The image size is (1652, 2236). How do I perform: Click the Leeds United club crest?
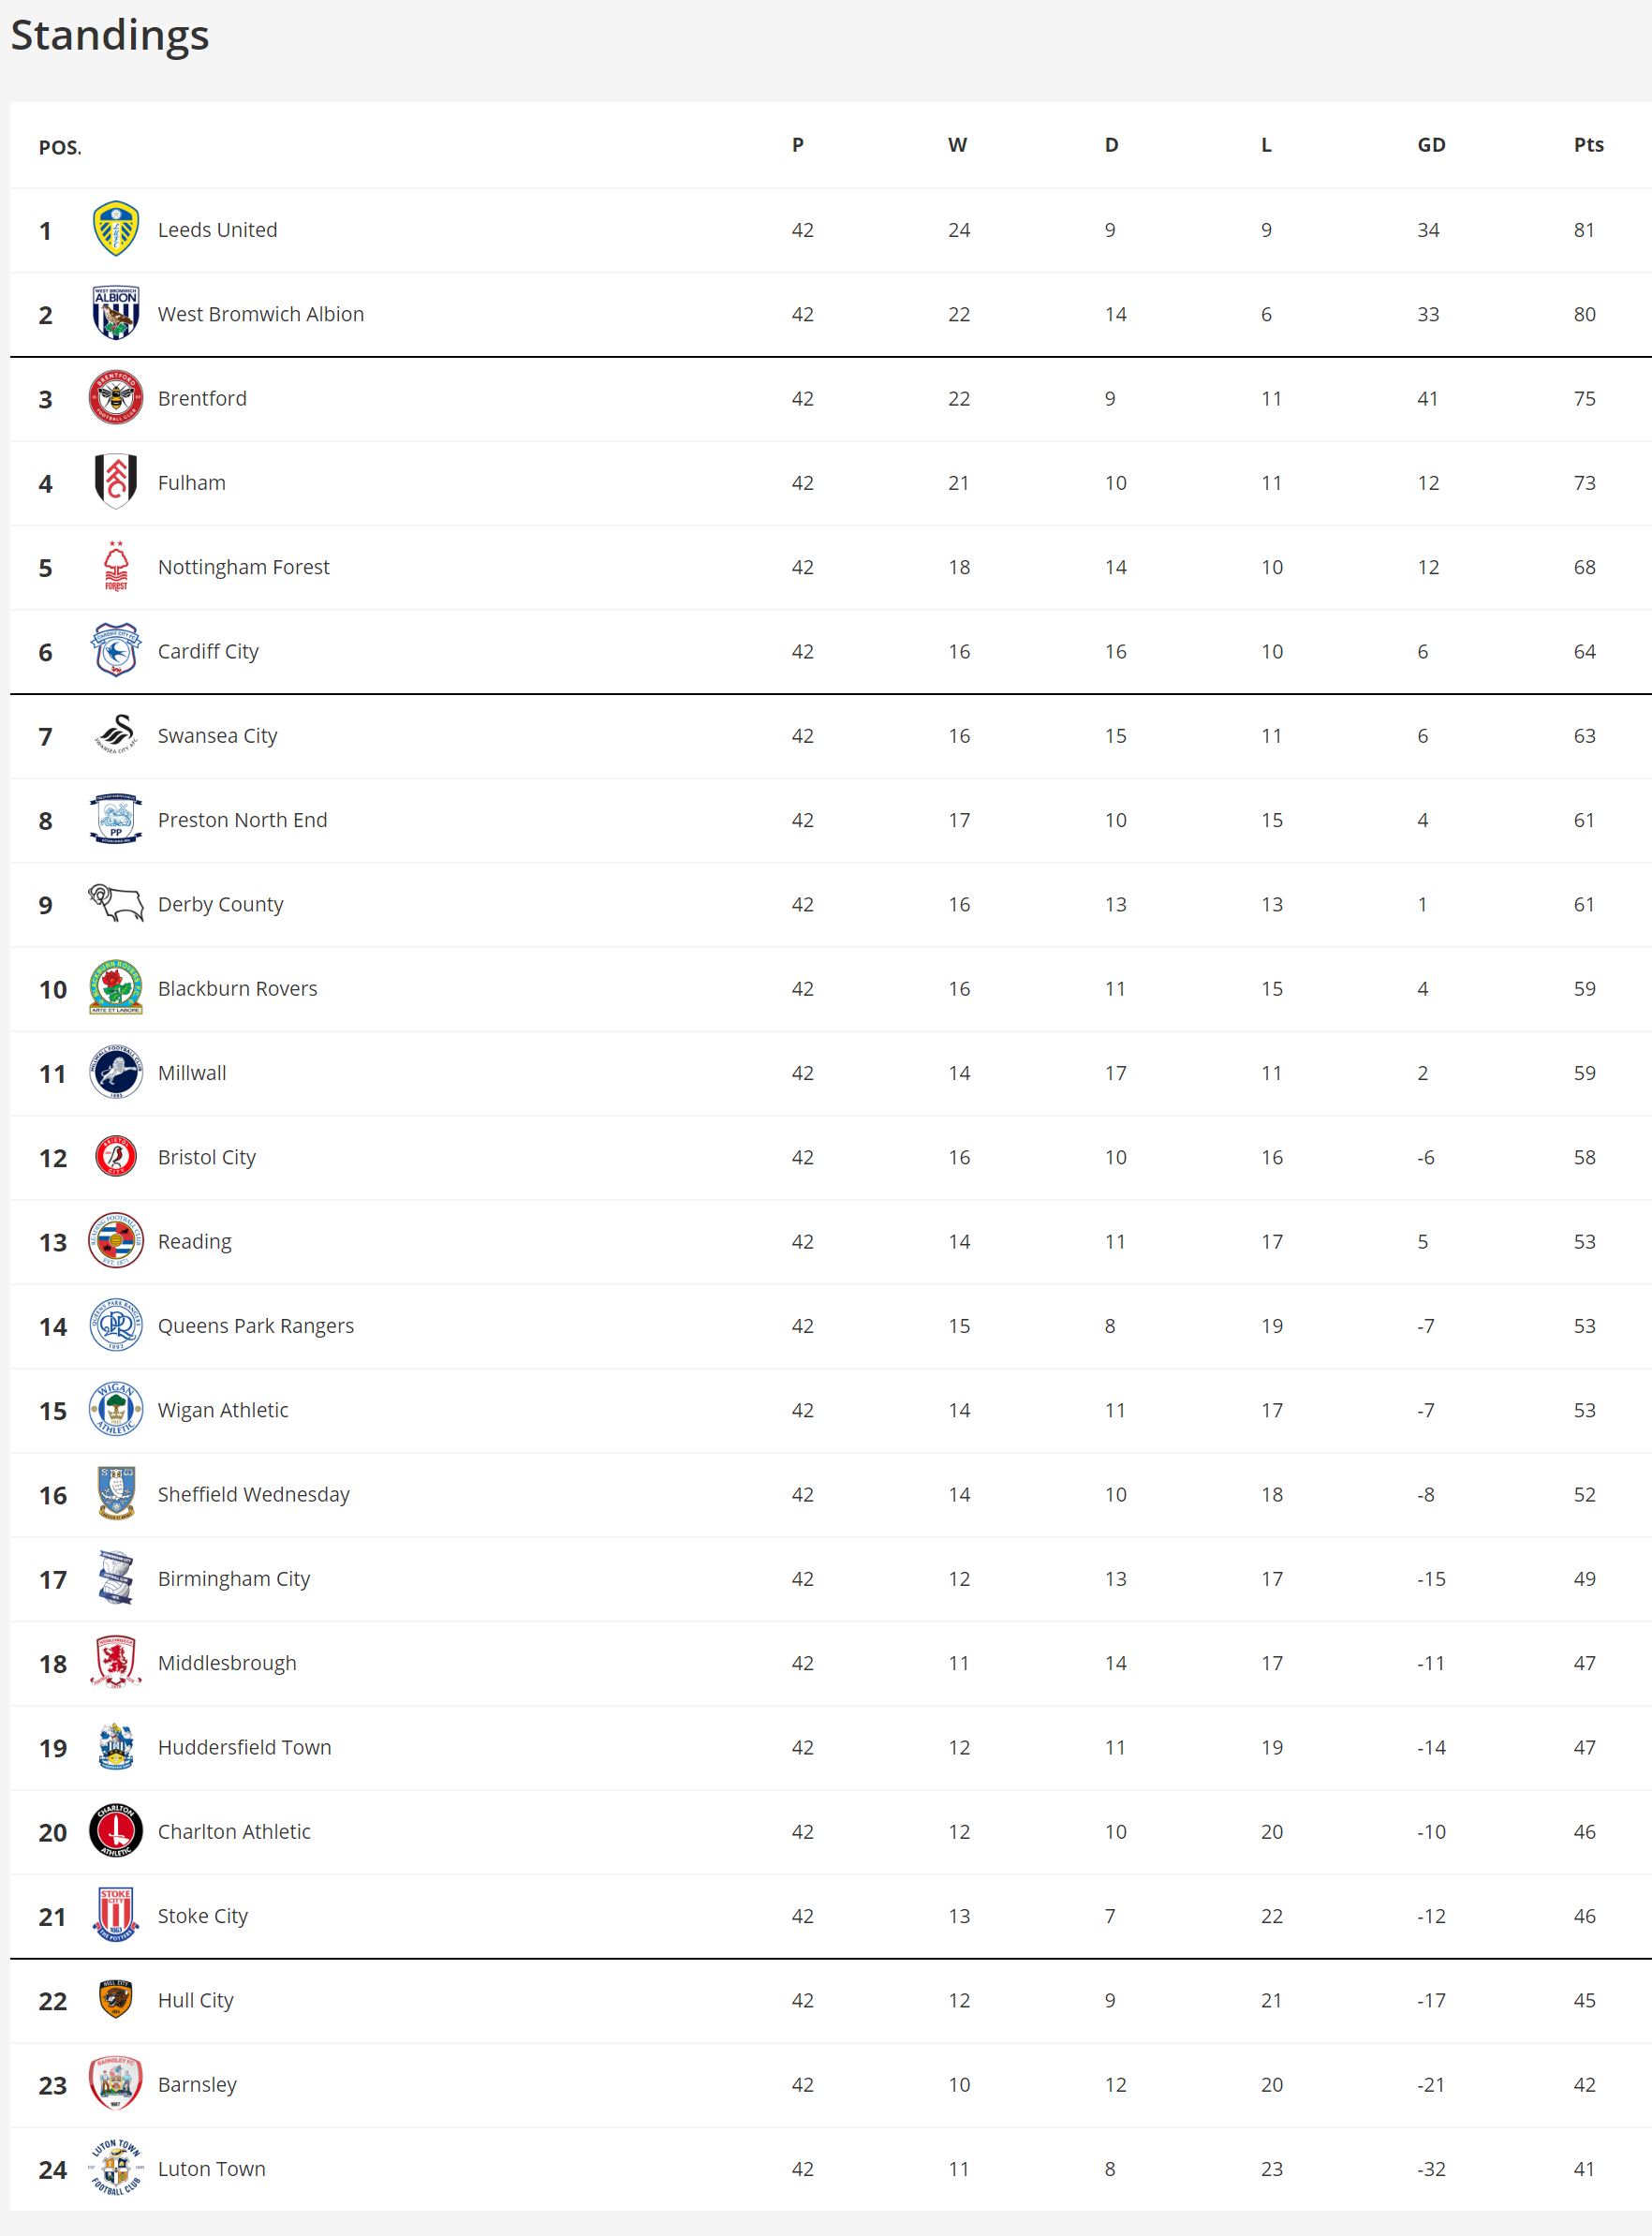(116, 229)
